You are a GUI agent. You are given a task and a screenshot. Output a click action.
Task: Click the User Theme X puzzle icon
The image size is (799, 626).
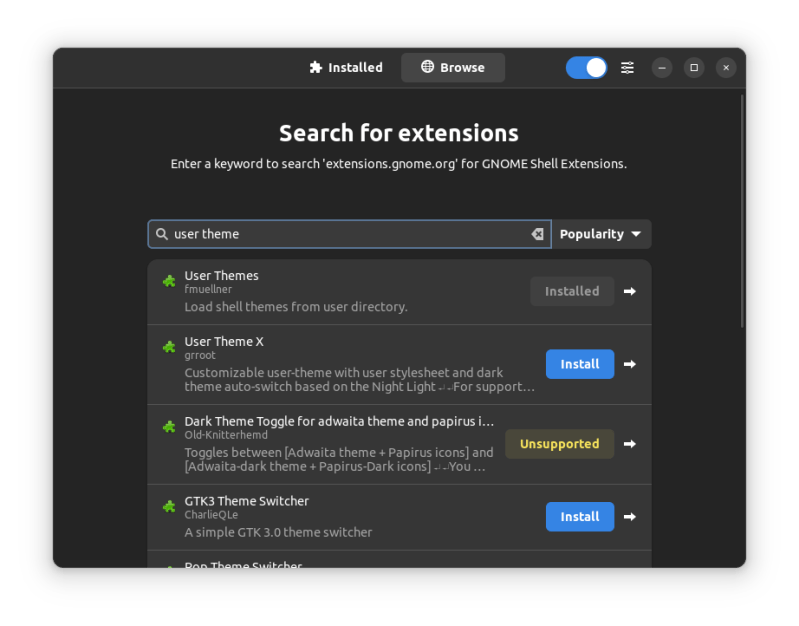pos(169,347)
